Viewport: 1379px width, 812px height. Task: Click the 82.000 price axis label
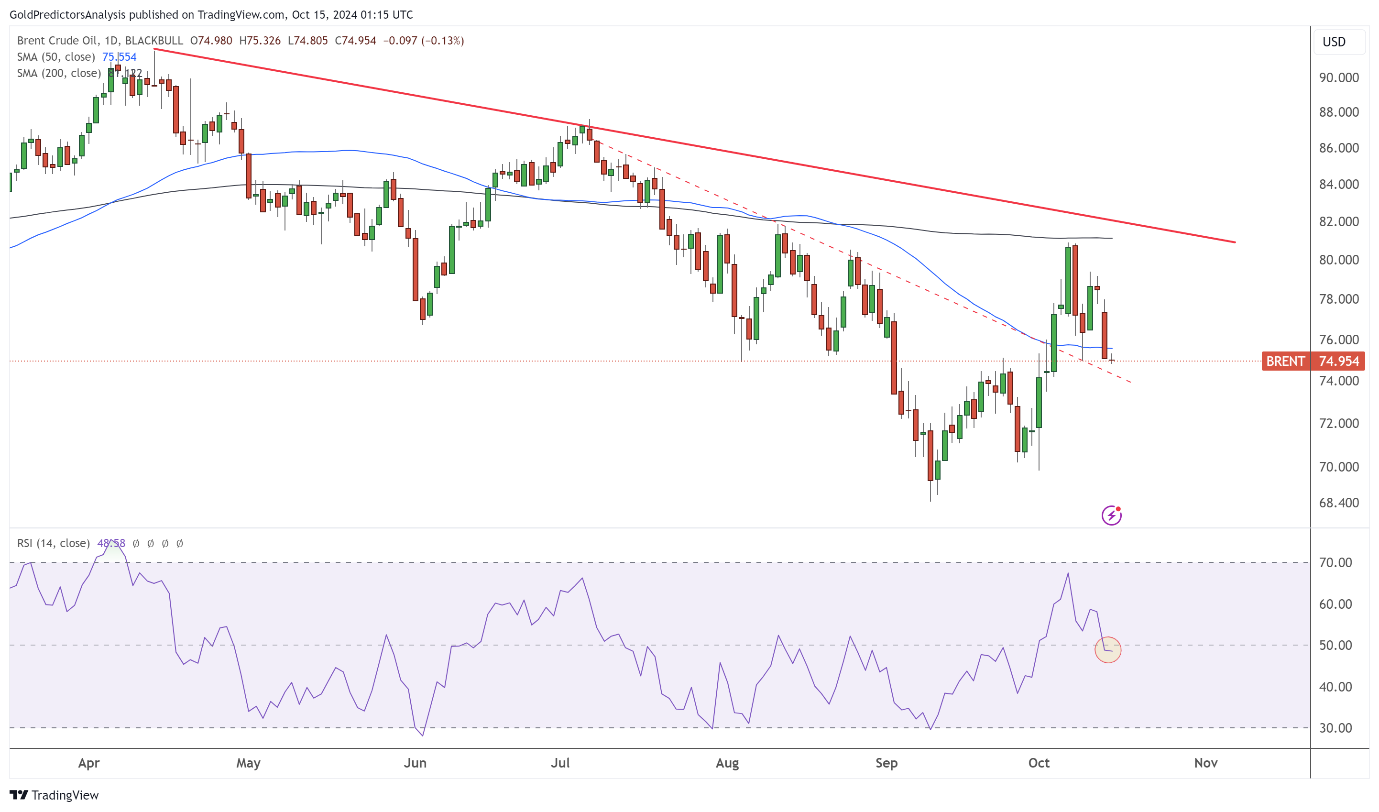click(x=1338, y=222)
